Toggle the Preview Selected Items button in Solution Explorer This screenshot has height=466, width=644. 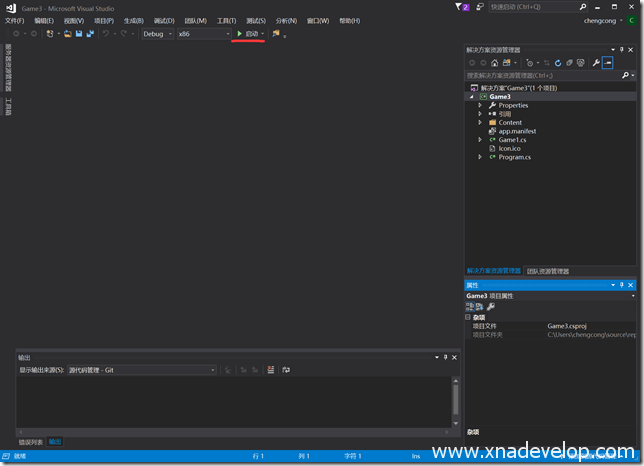pyautogui.click(x=607, y=62)
